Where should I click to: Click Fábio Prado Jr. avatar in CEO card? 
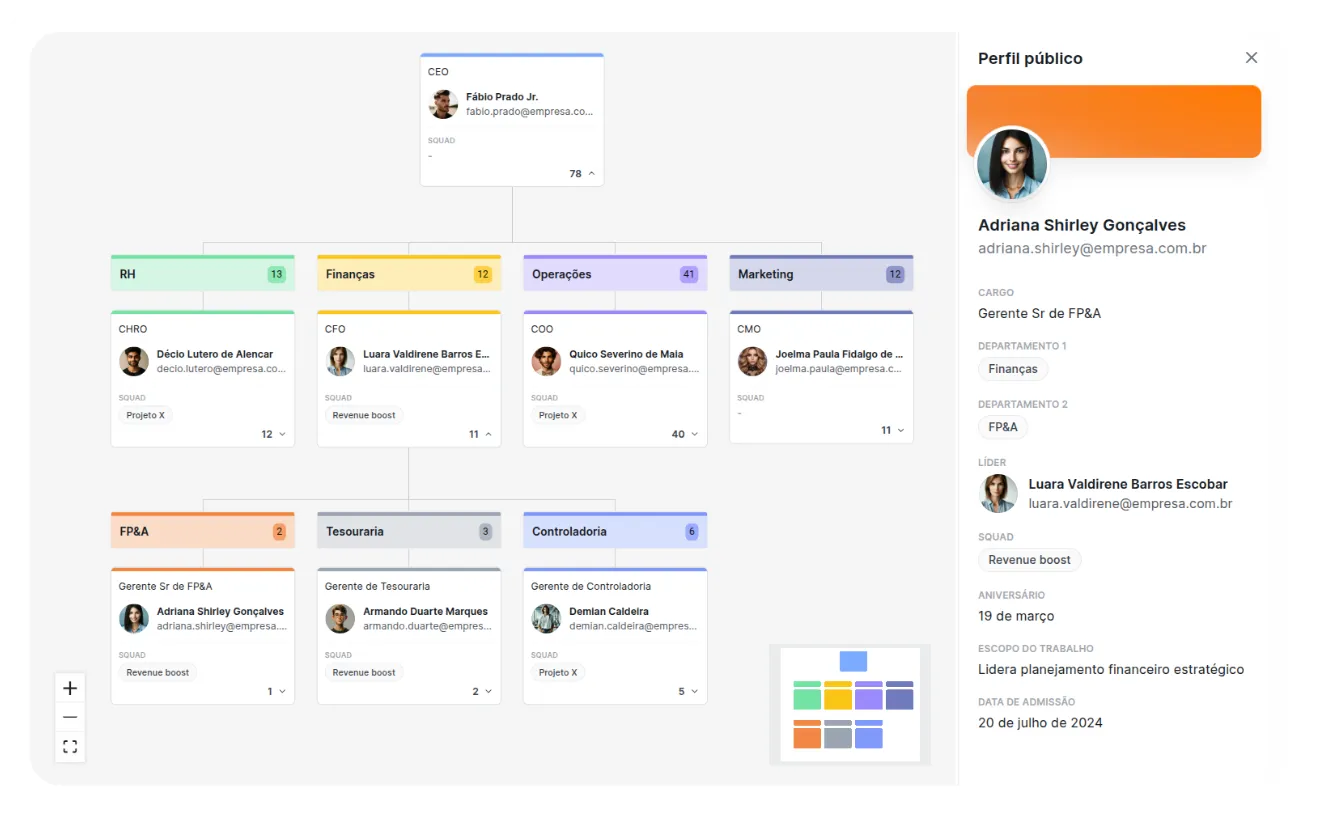tap(443, 104)
